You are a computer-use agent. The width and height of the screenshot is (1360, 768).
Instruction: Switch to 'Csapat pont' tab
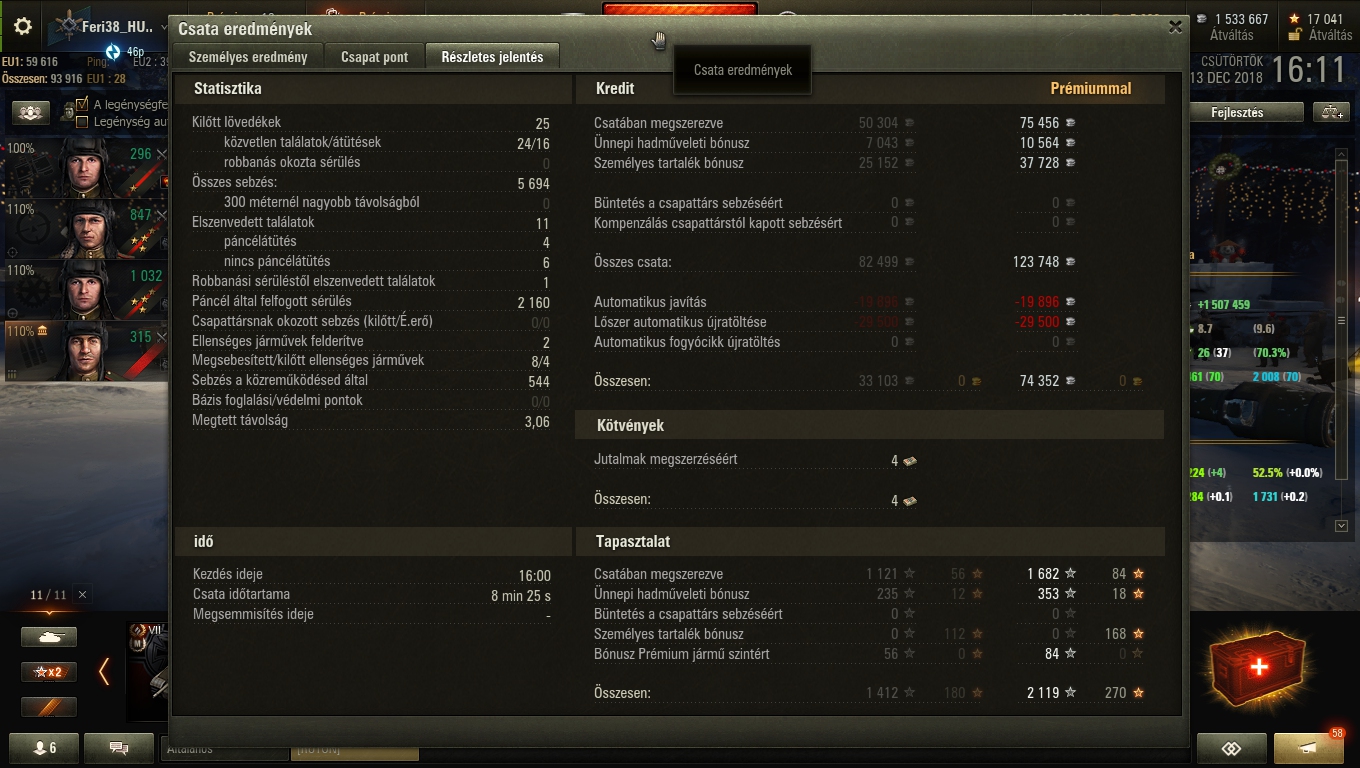pyautogui.click(x=374, y=57)
